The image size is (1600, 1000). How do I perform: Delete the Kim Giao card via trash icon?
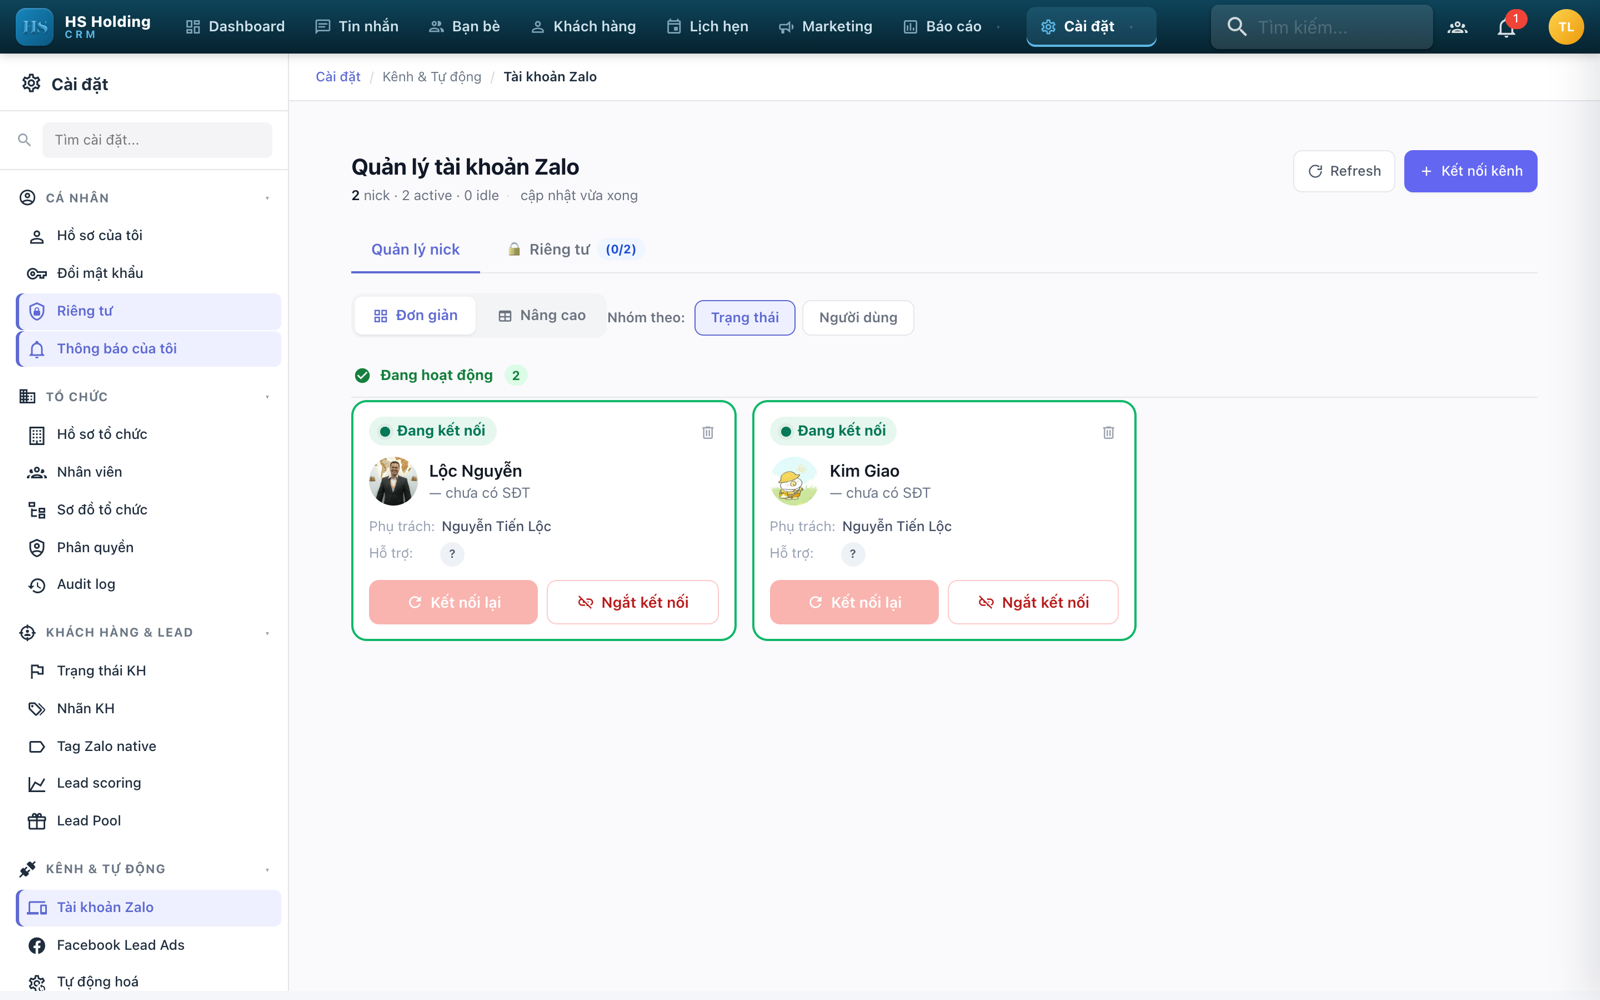pos(1108,432)
